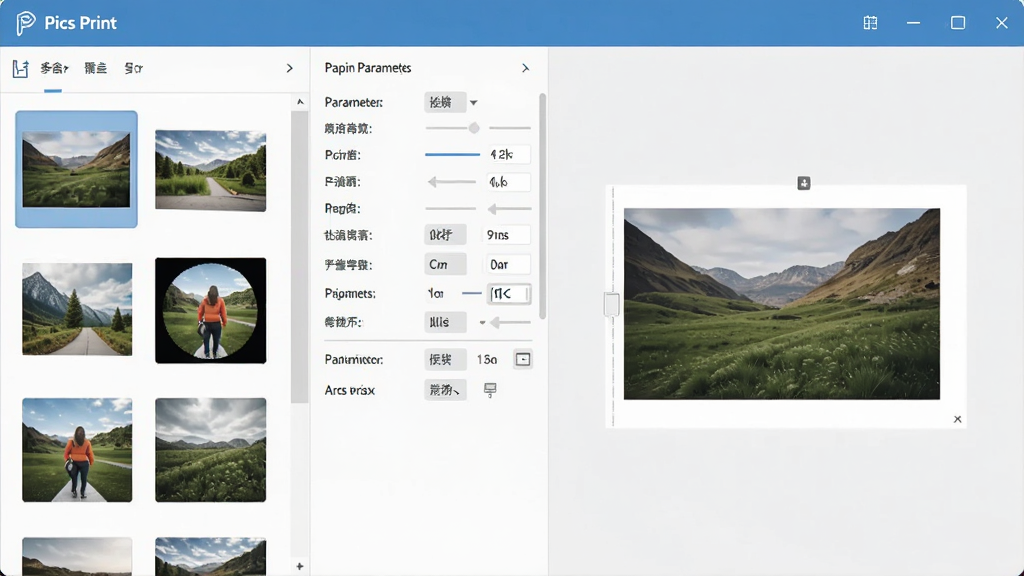Click the 42k value field

point(508,155)
